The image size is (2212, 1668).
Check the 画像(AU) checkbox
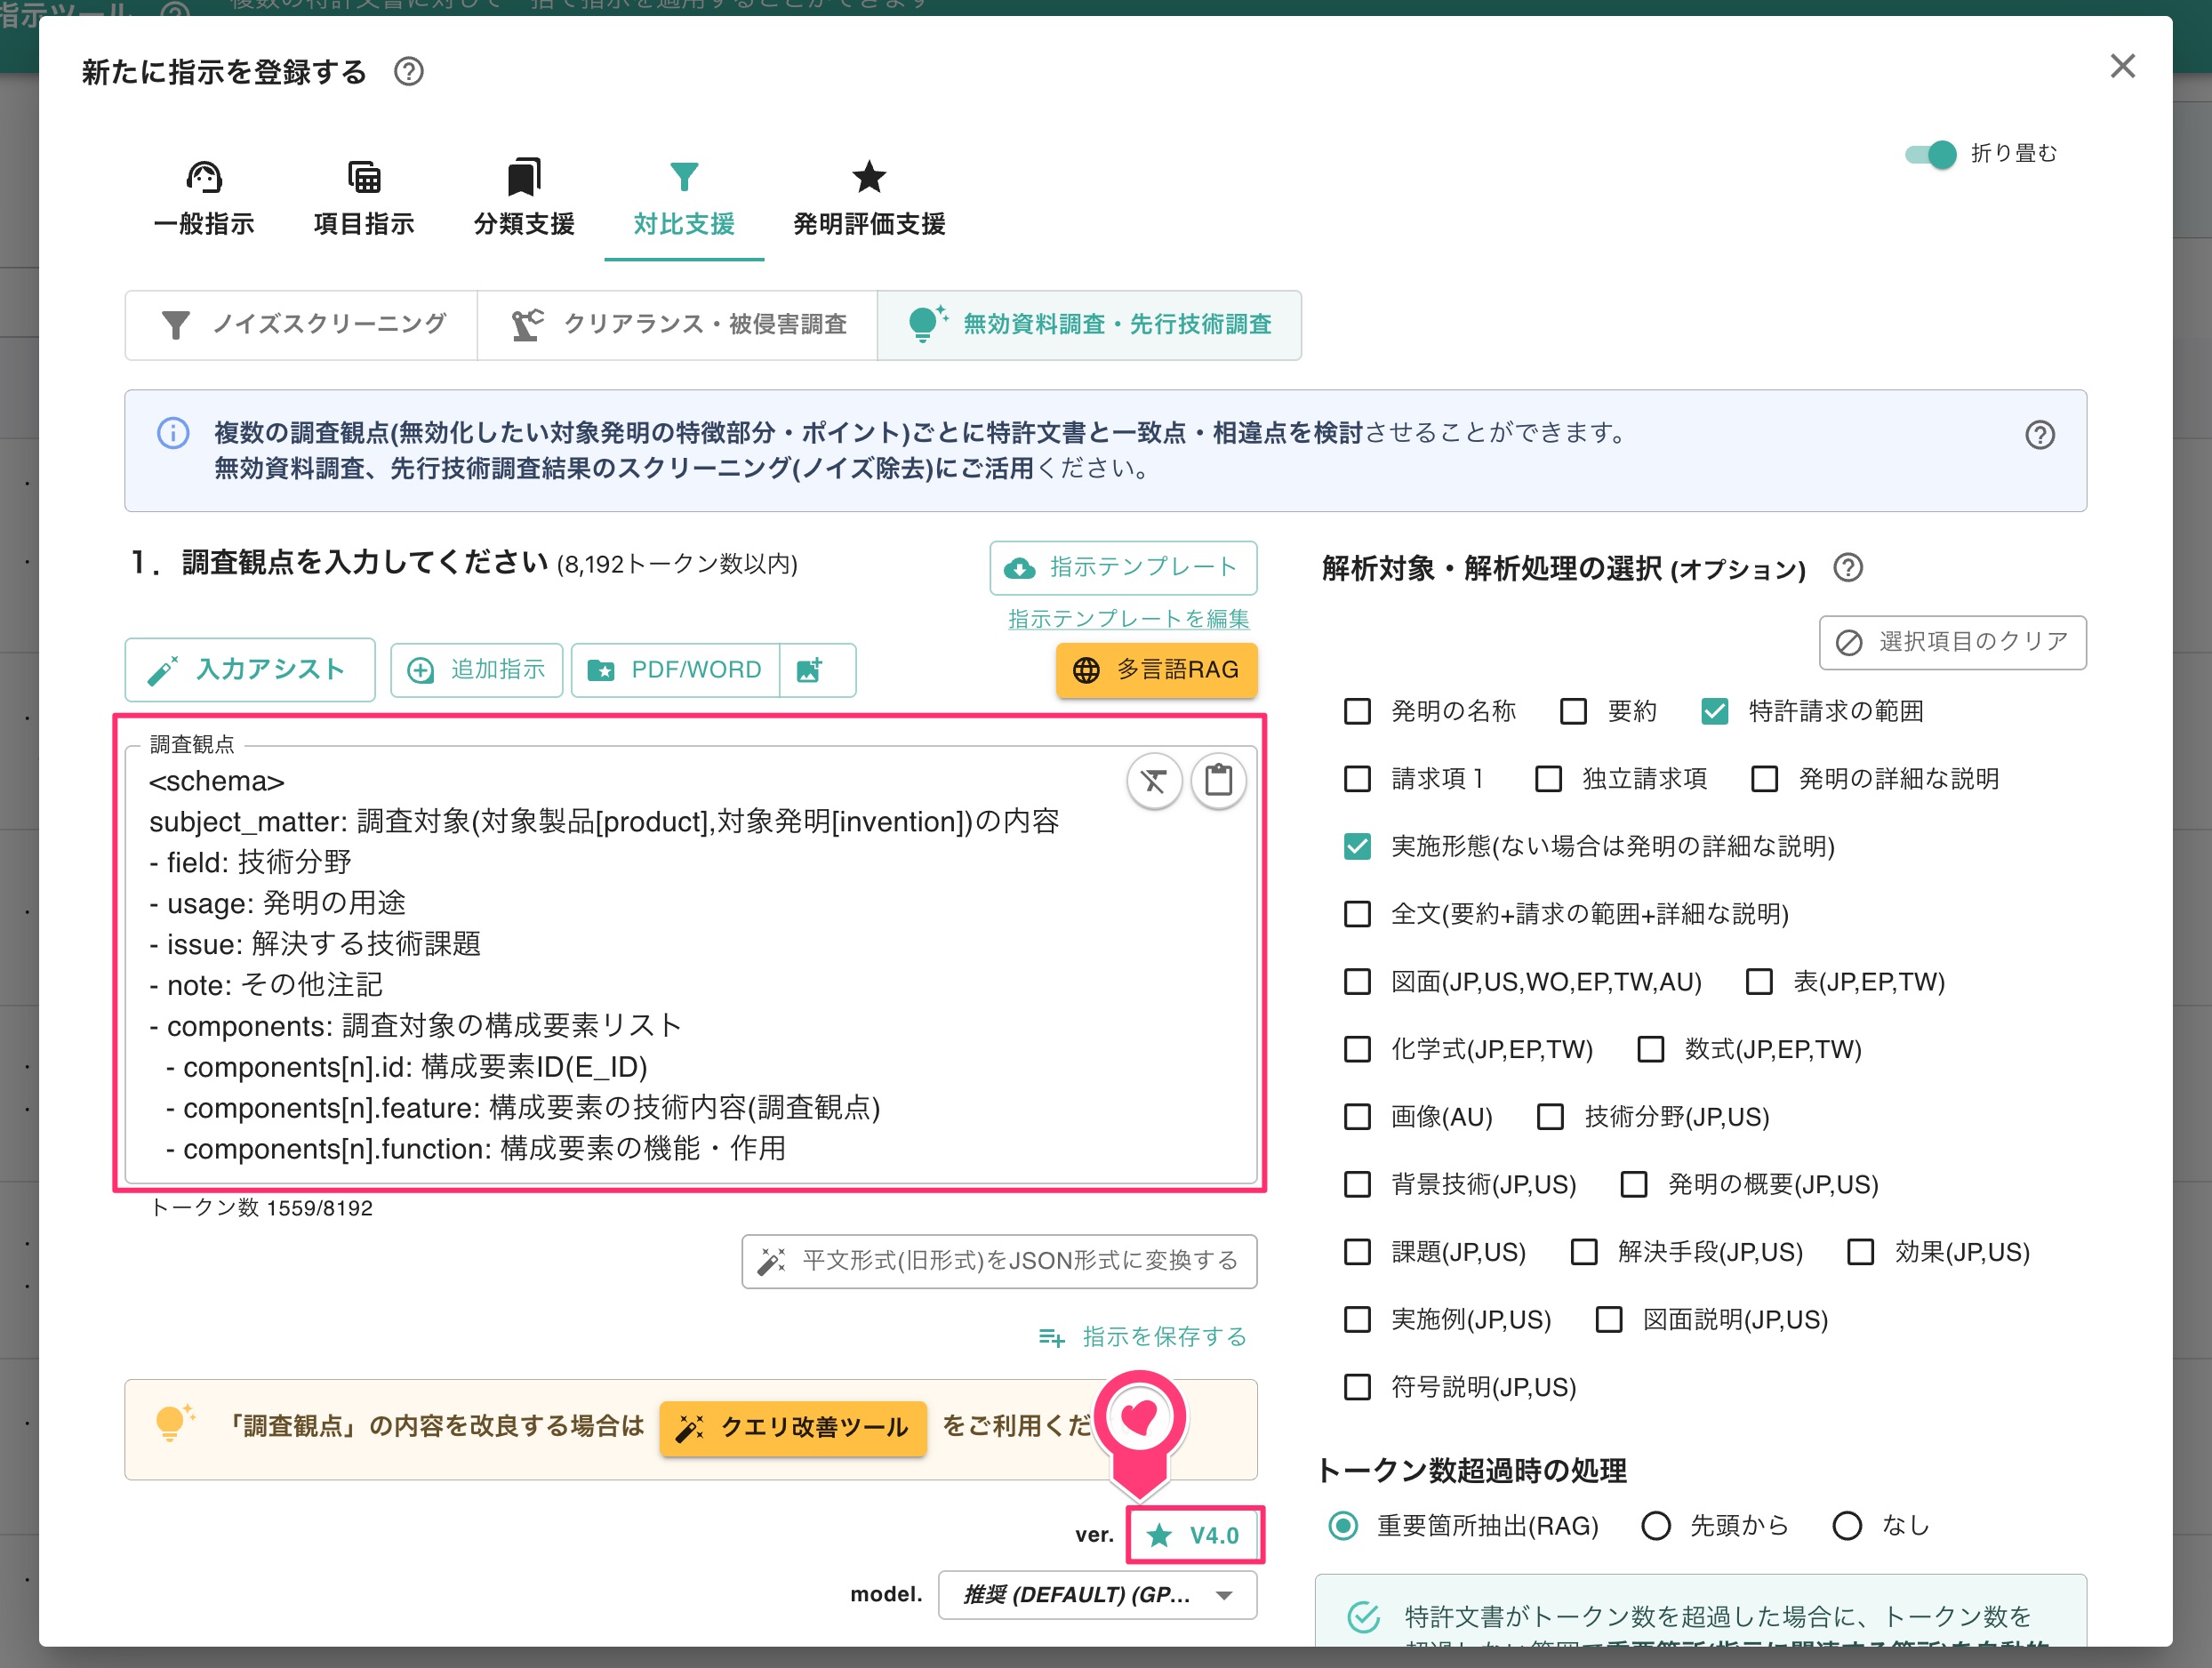pos(1357,1117)
